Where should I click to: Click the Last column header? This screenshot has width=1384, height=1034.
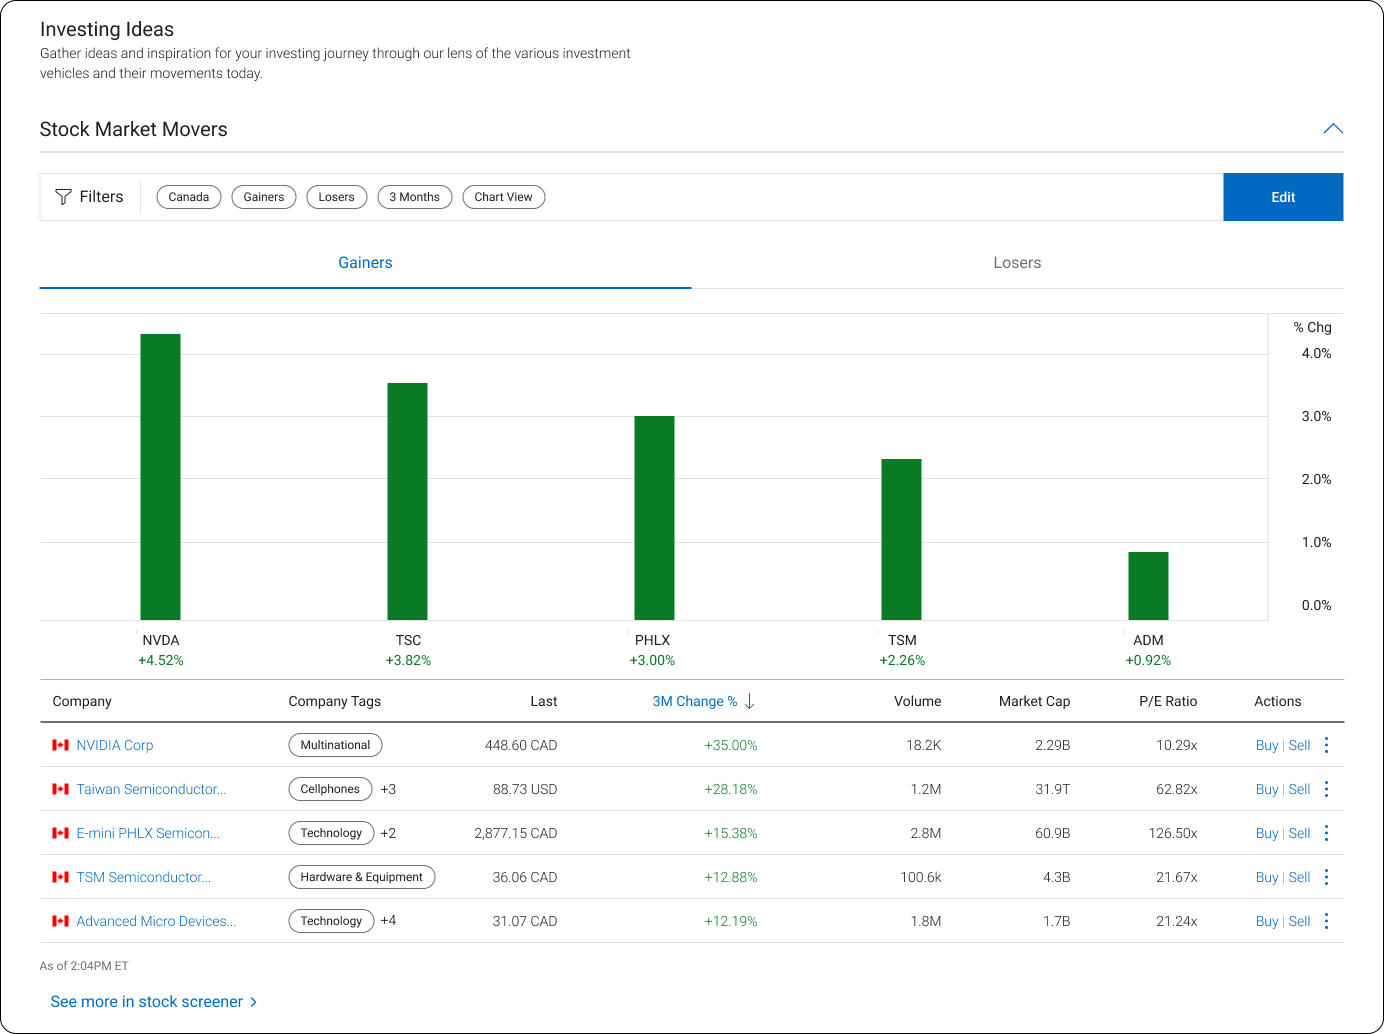[x=544, y=701]
